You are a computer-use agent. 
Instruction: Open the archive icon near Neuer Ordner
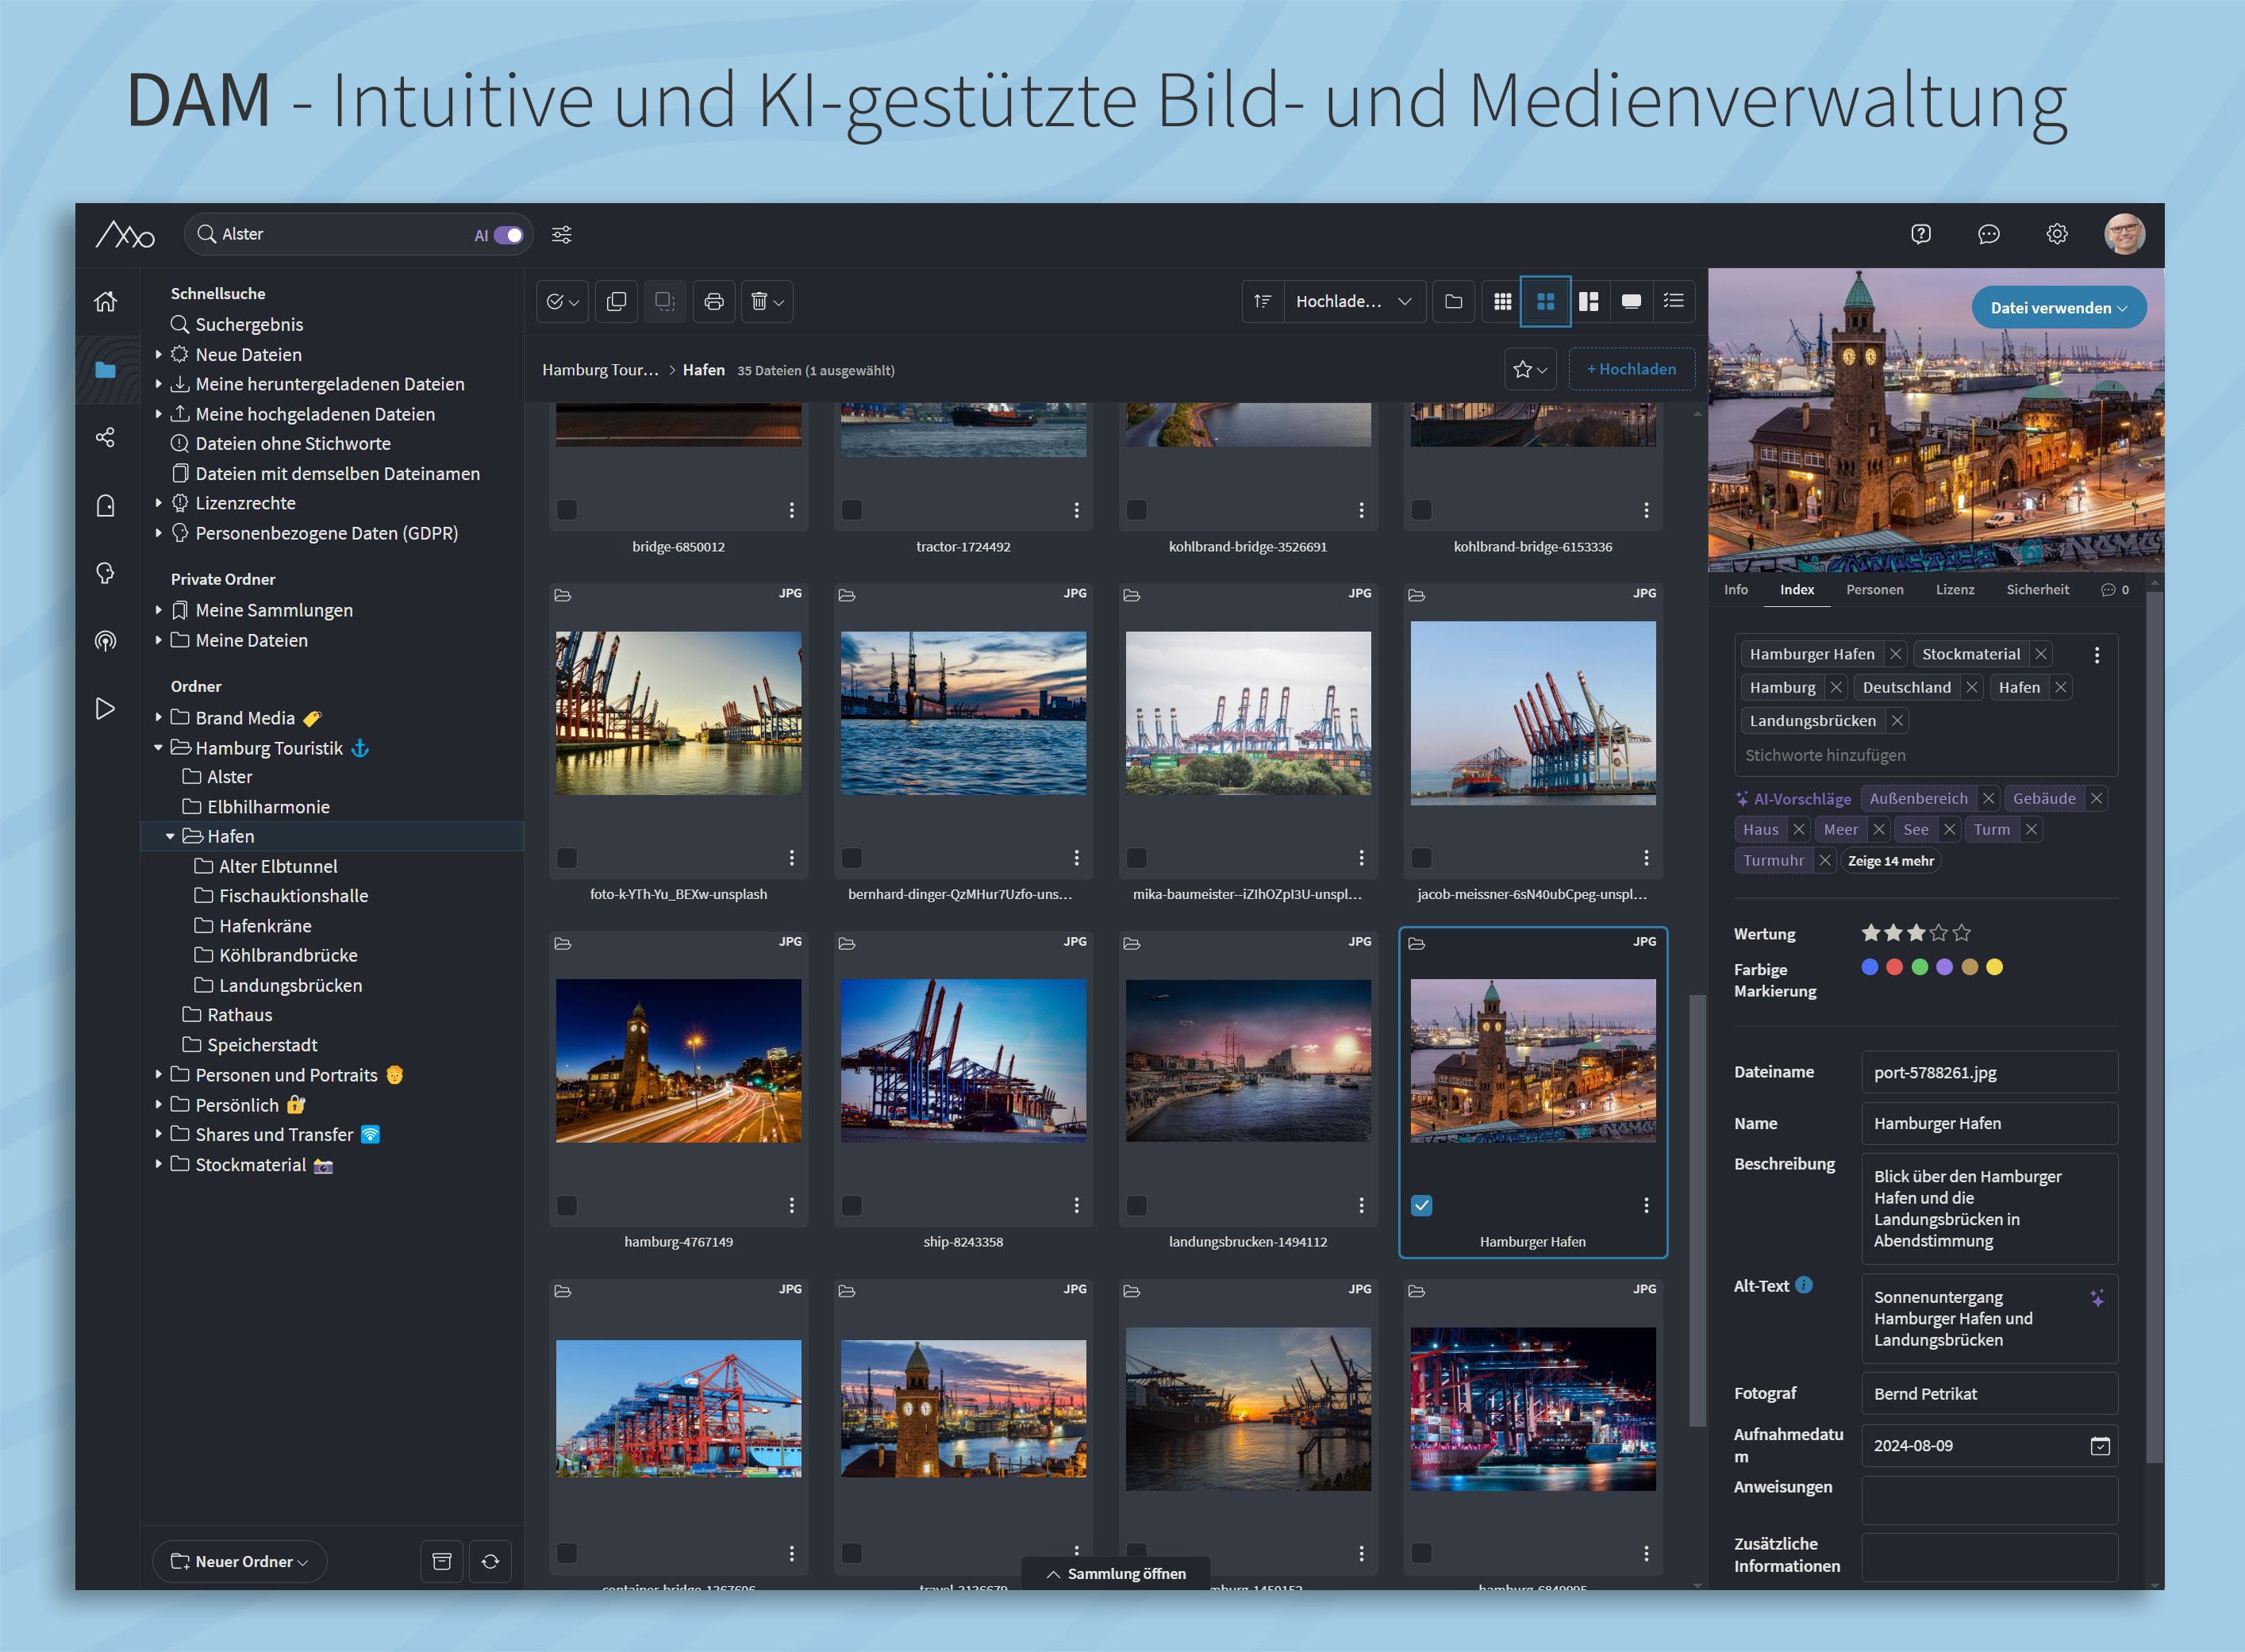pos(442,1561)
